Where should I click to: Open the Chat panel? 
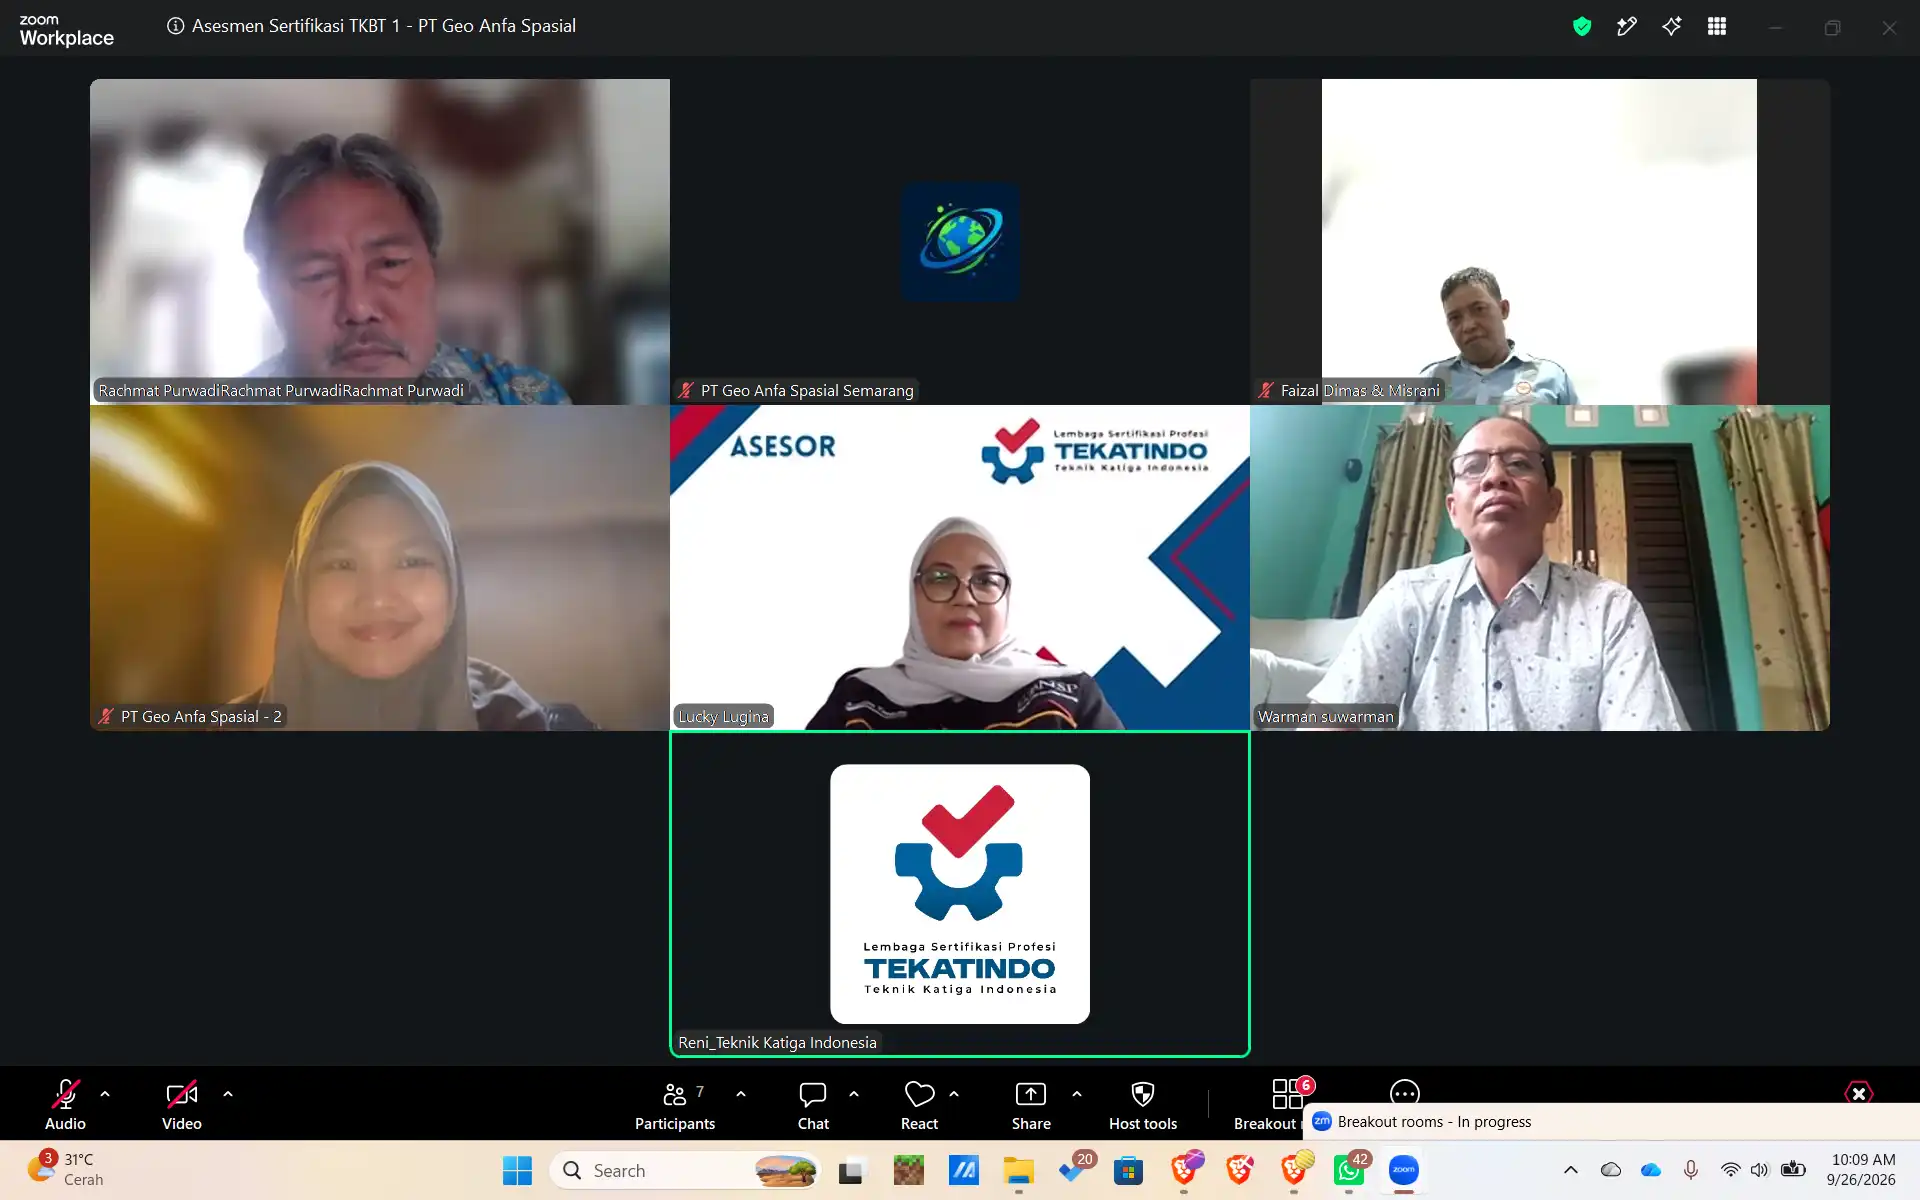click(813, 1104)
